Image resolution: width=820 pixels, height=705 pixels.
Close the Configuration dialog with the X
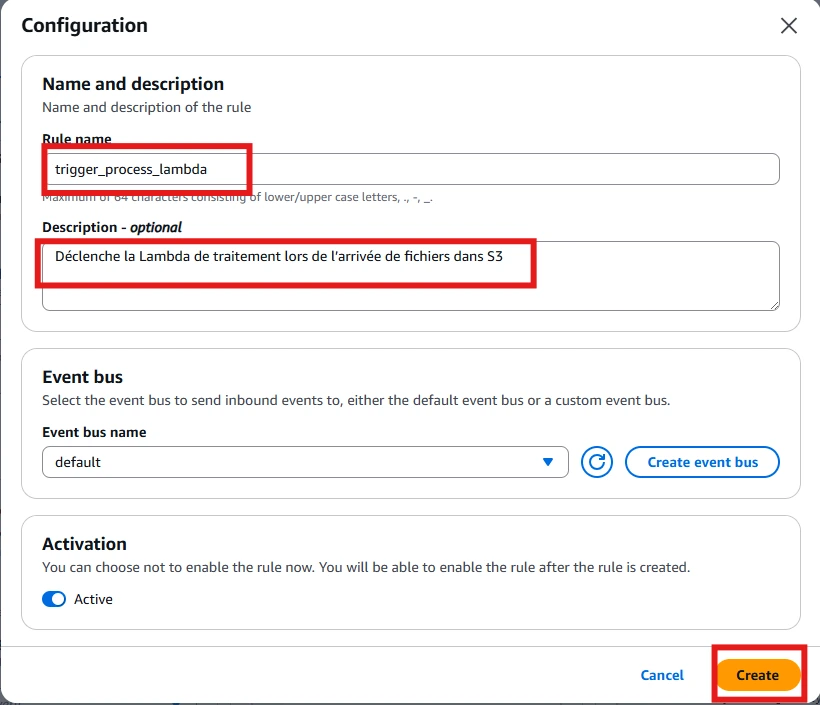(789, 26)
